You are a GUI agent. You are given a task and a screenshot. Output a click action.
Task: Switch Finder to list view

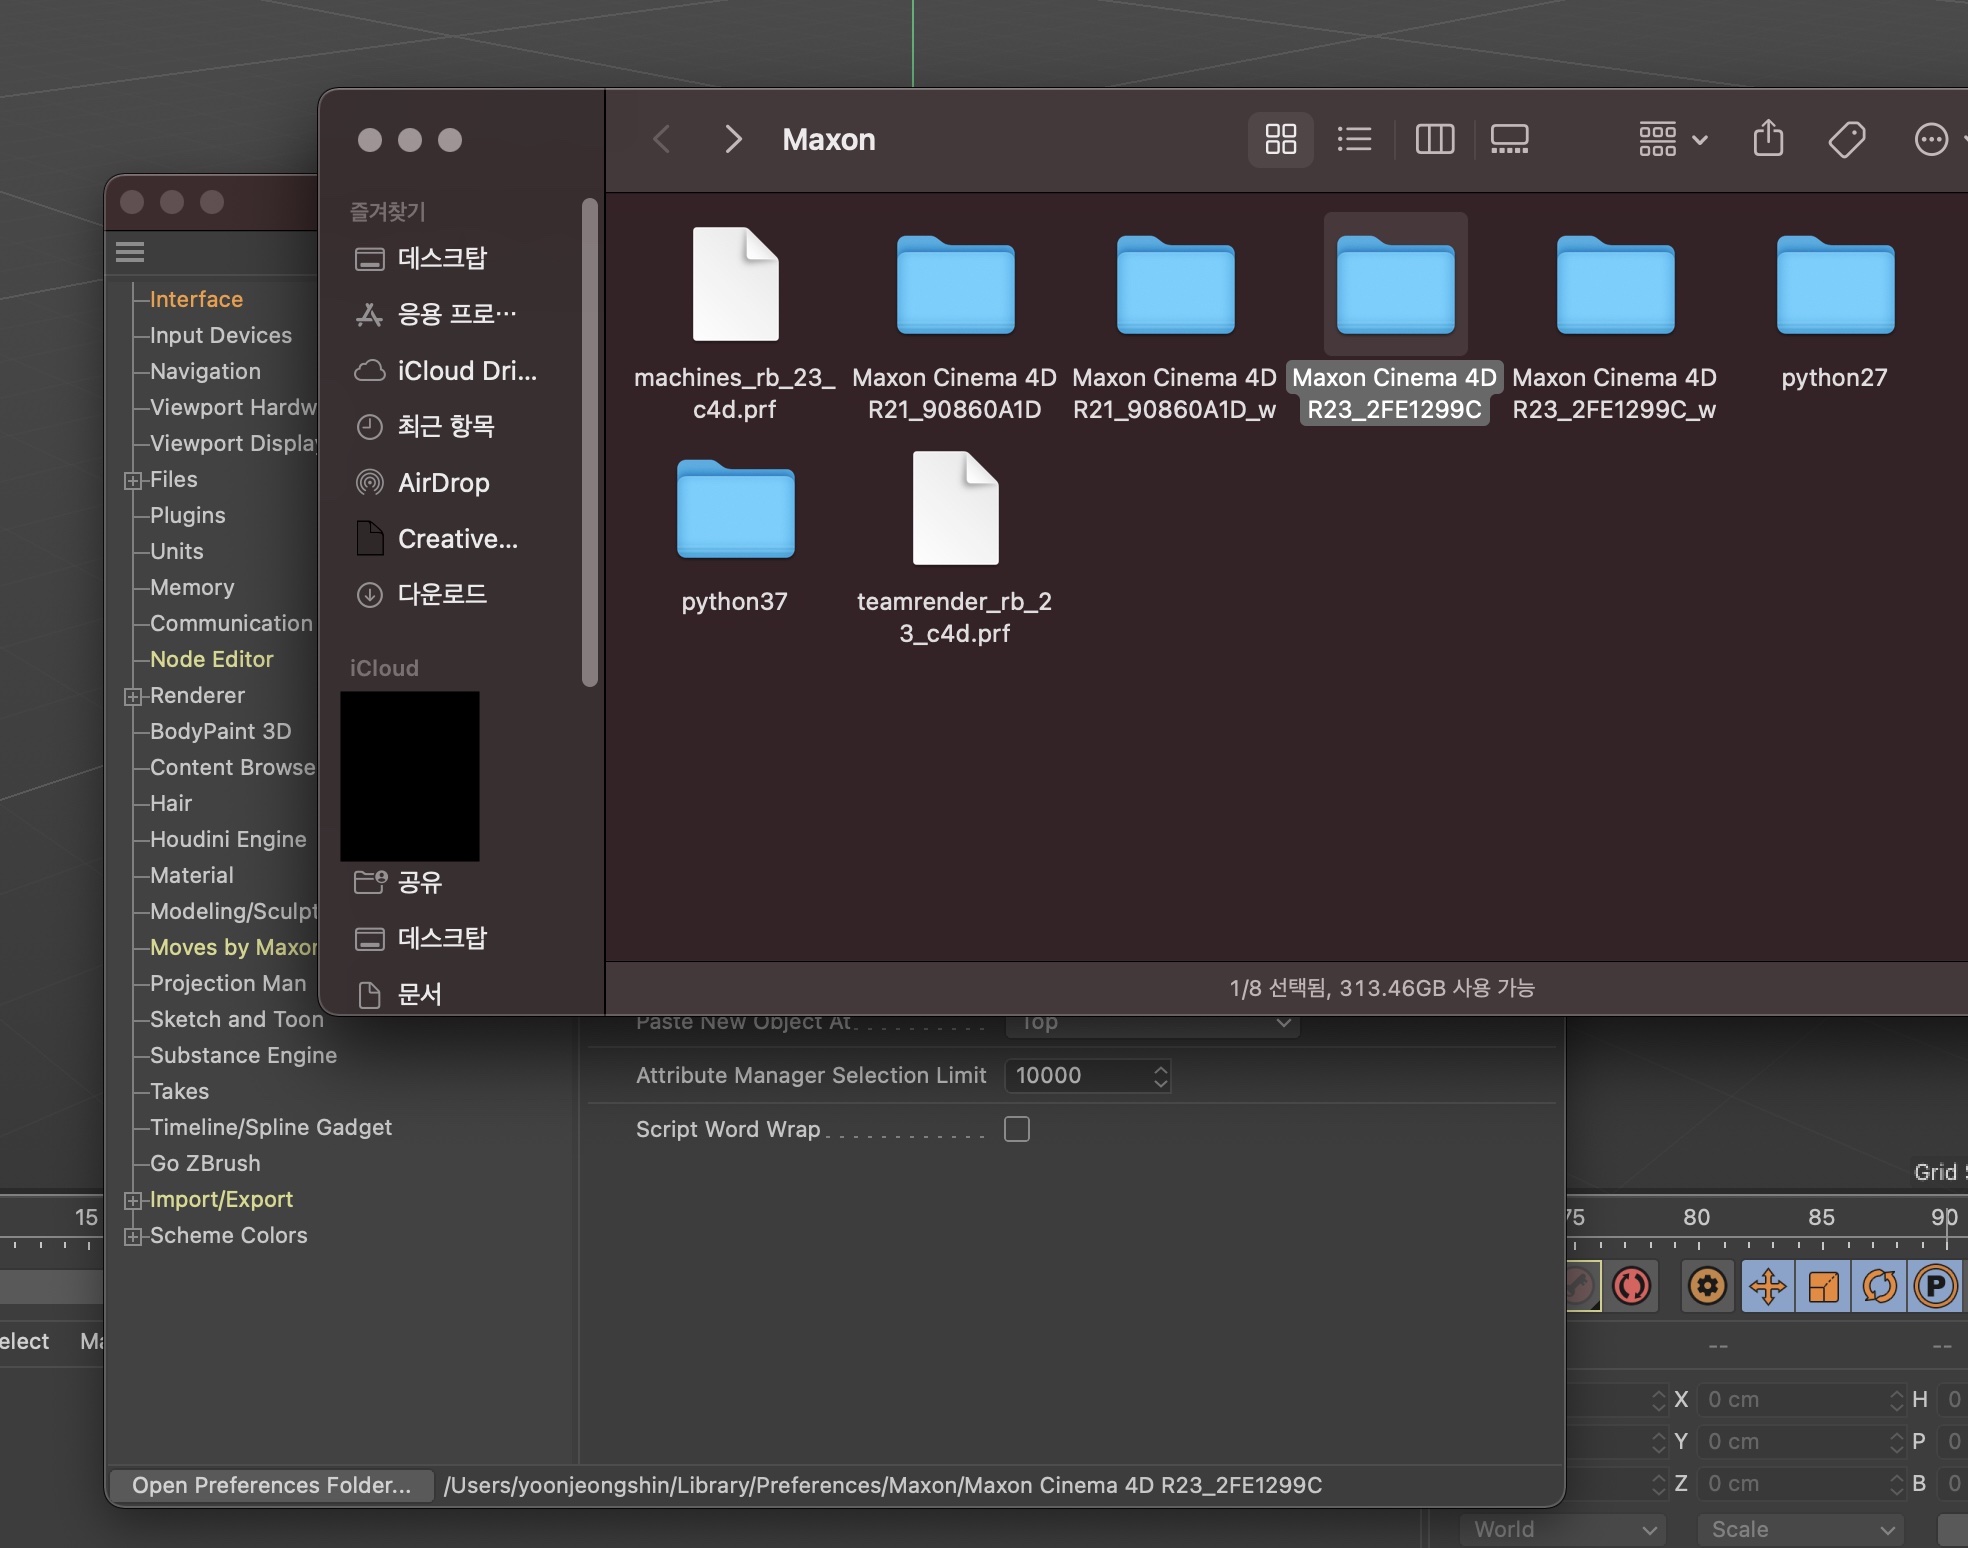click(x=1354, y=139)
